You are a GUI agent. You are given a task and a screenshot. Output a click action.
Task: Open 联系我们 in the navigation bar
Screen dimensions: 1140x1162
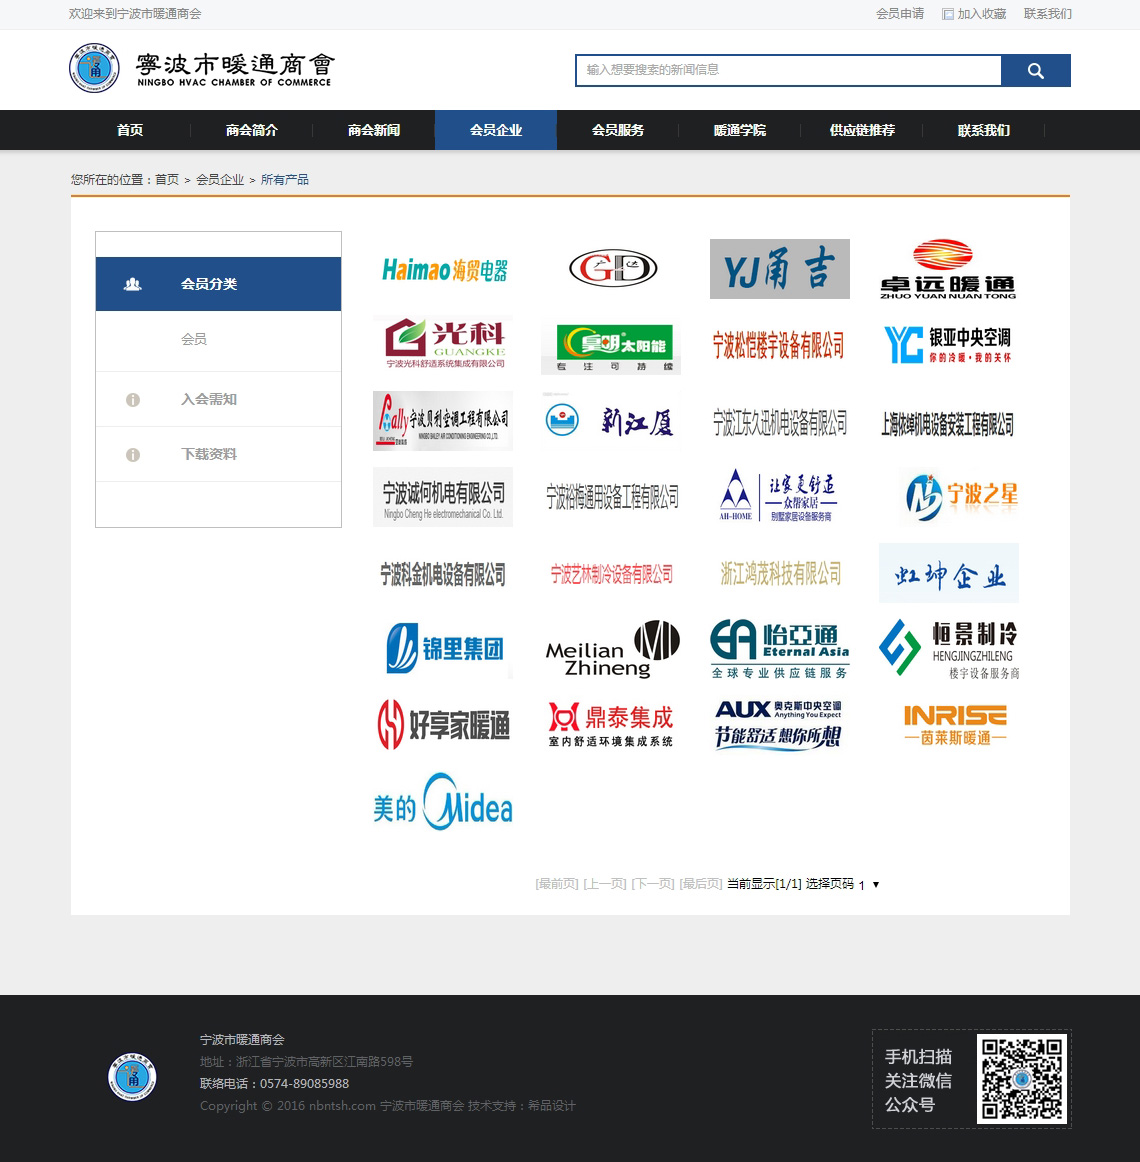point(984,130)
